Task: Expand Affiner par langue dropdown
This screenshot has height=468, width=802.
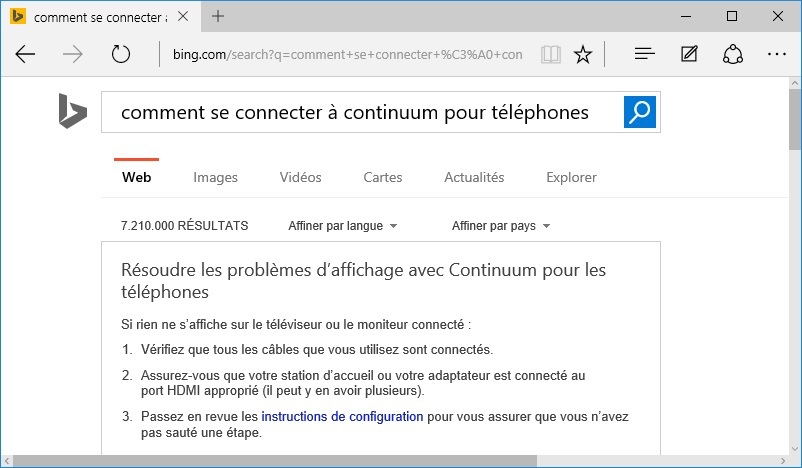Action: (342, 226)
